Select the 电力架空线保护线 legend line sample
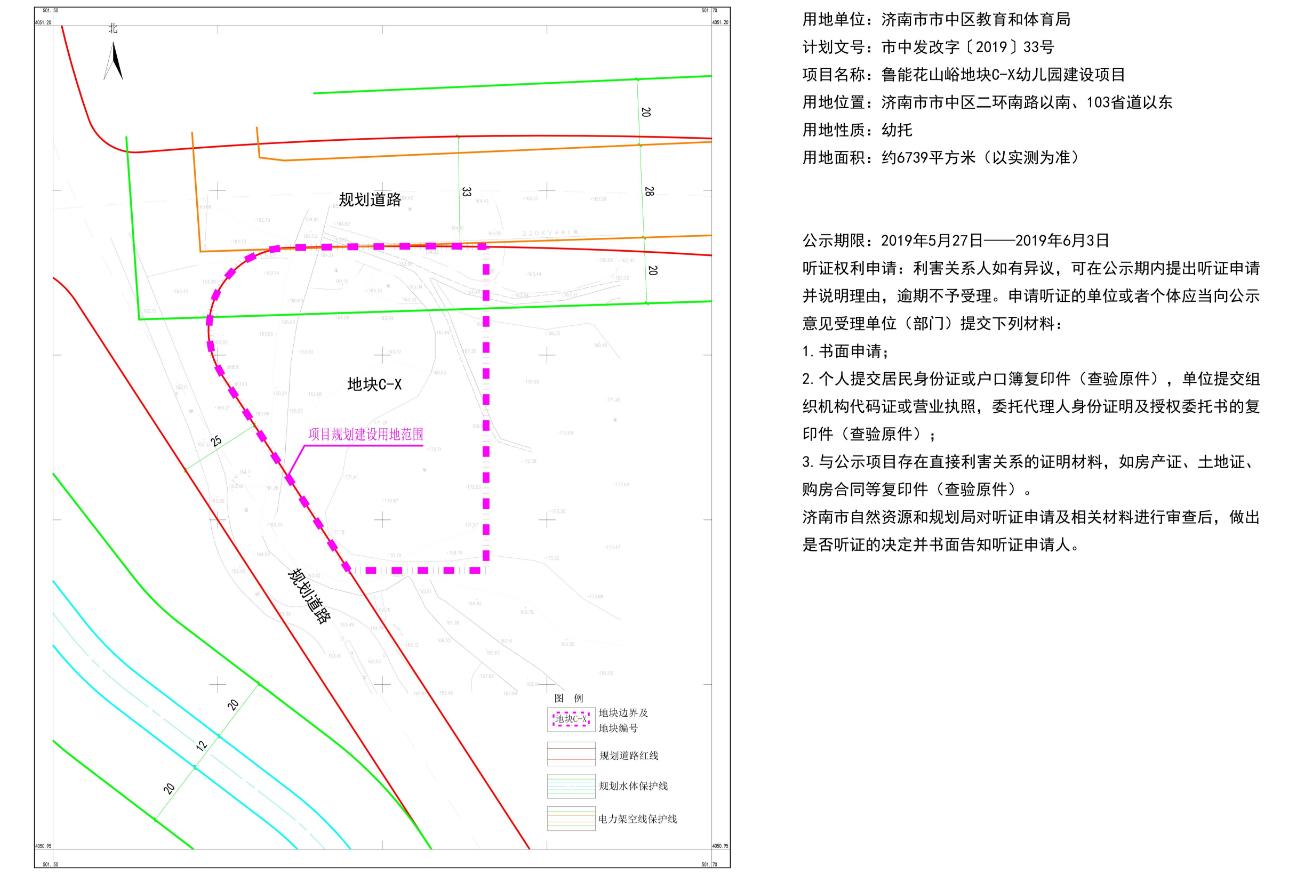Viewport: 1310px width, 875px height. click(571, 819)
